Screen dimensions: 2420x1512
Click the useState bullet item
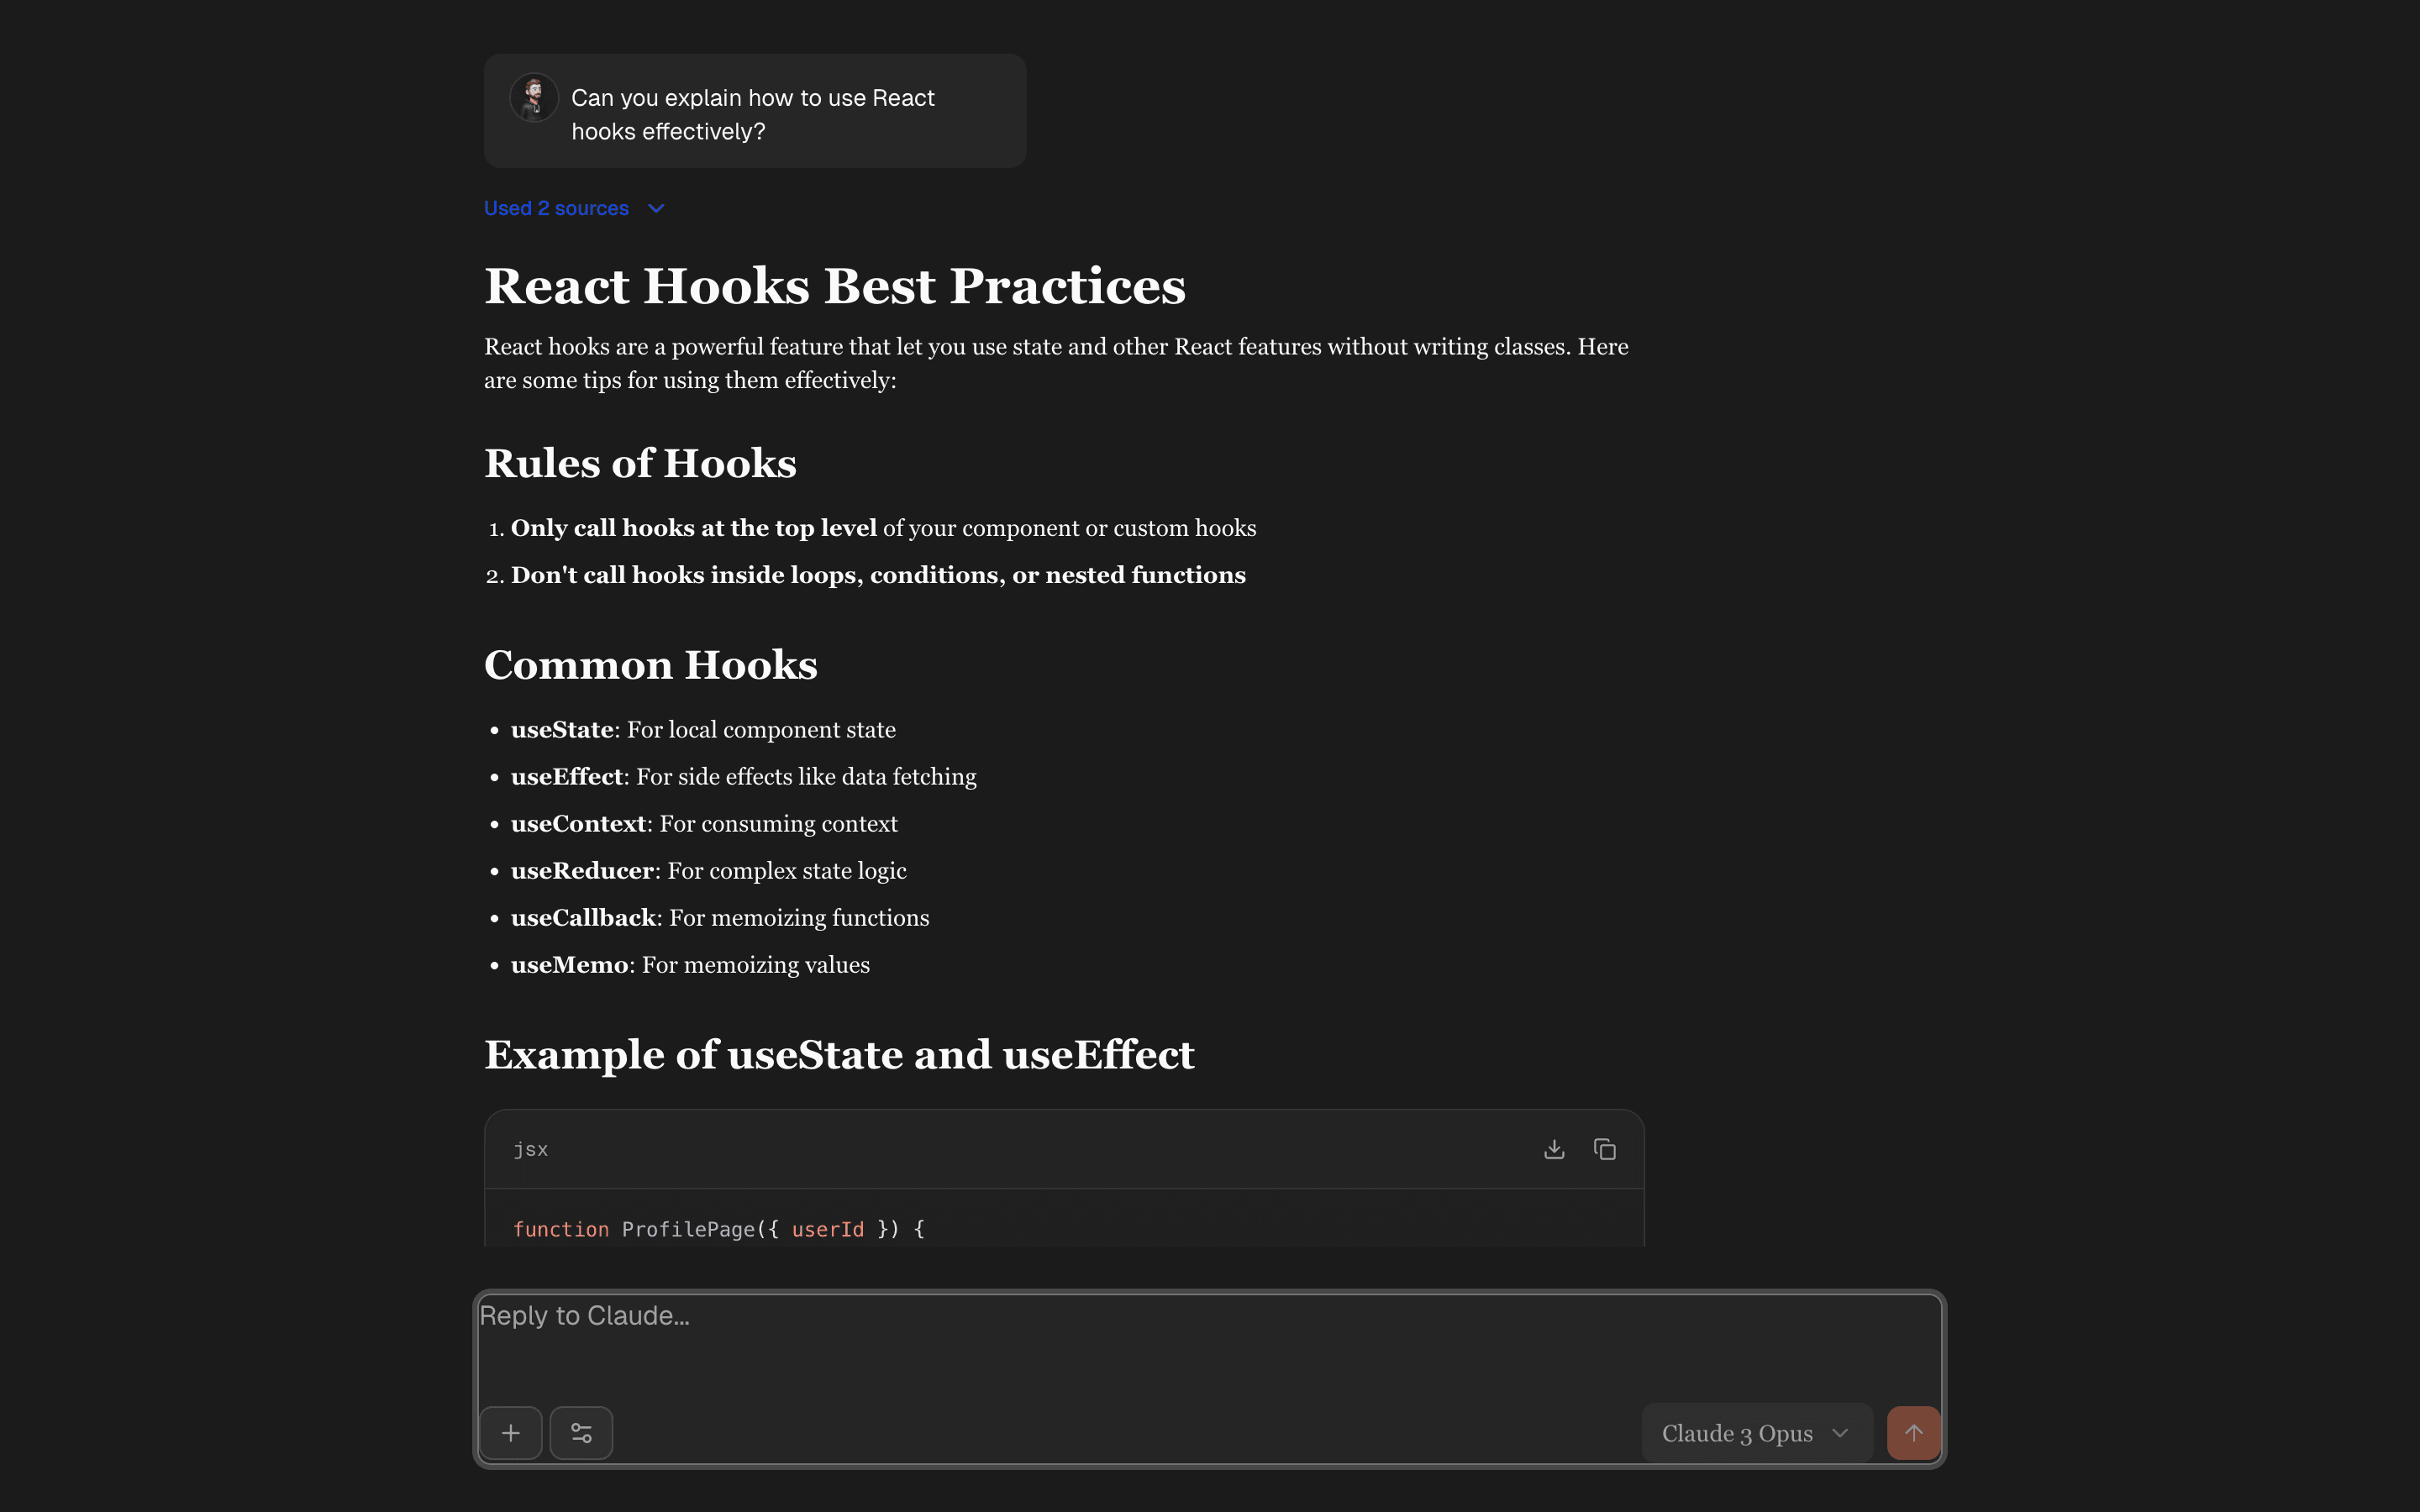coord(702,730)
